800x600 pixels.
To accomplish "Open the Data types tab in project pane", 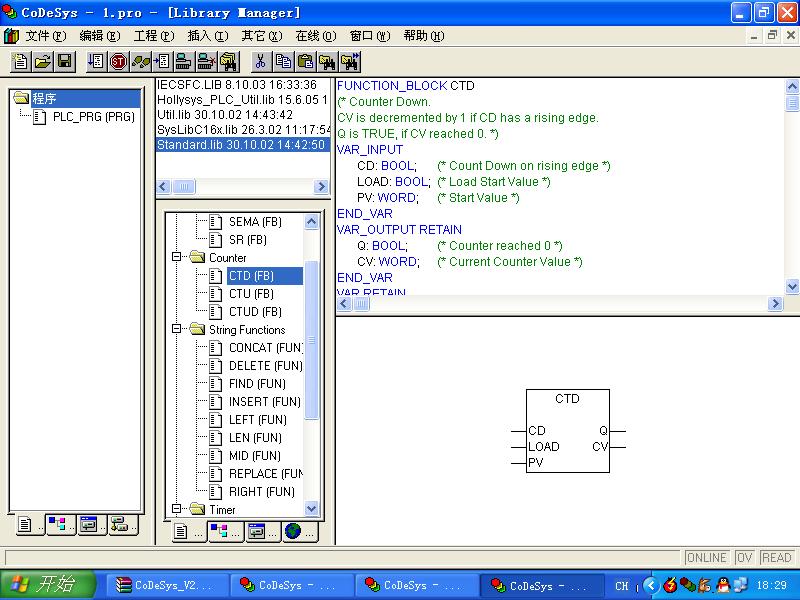I will coord(59,524).
